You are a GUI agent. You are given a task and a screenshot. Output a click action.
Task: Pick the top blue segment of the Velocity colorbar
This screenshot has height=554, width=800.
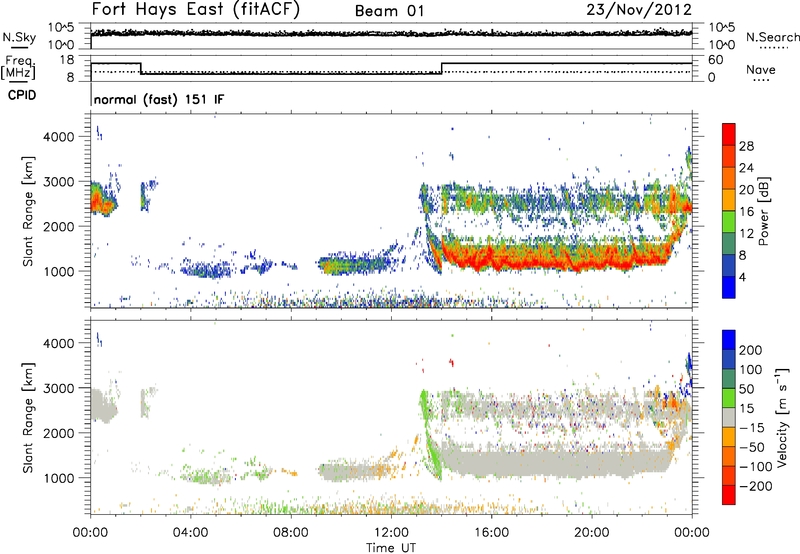(729, 340)
